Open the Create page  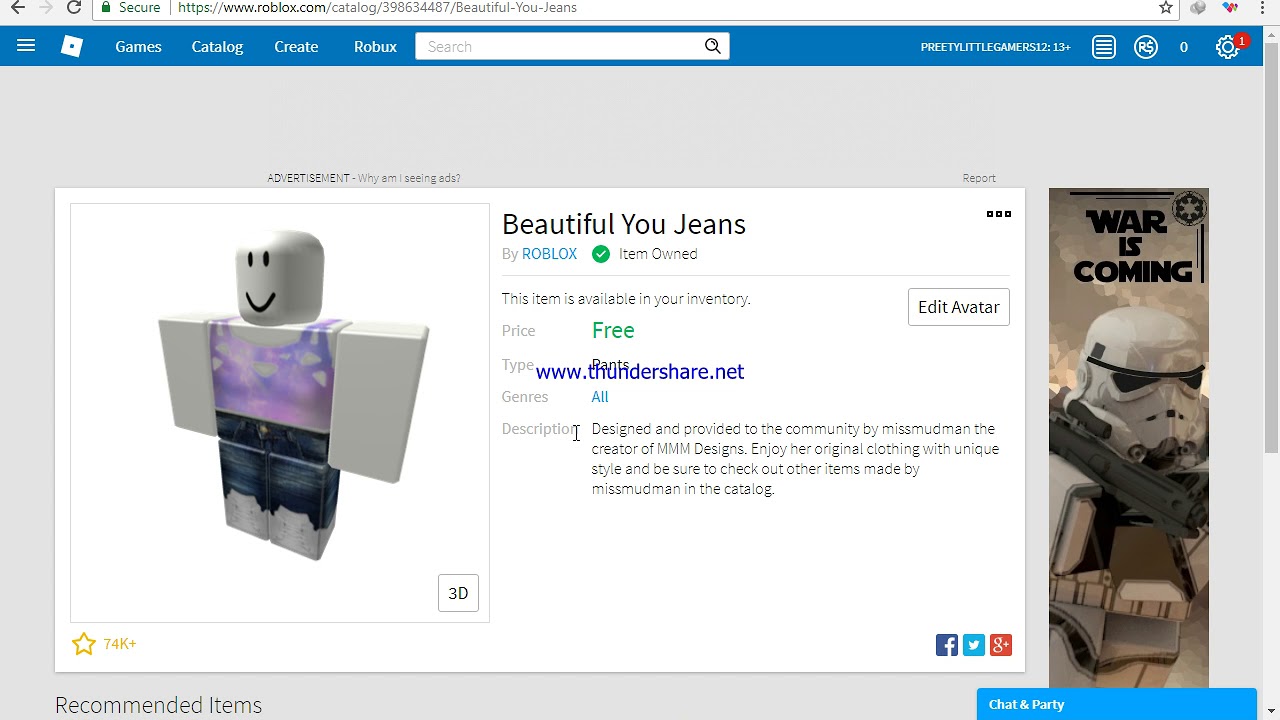[296, 46]
